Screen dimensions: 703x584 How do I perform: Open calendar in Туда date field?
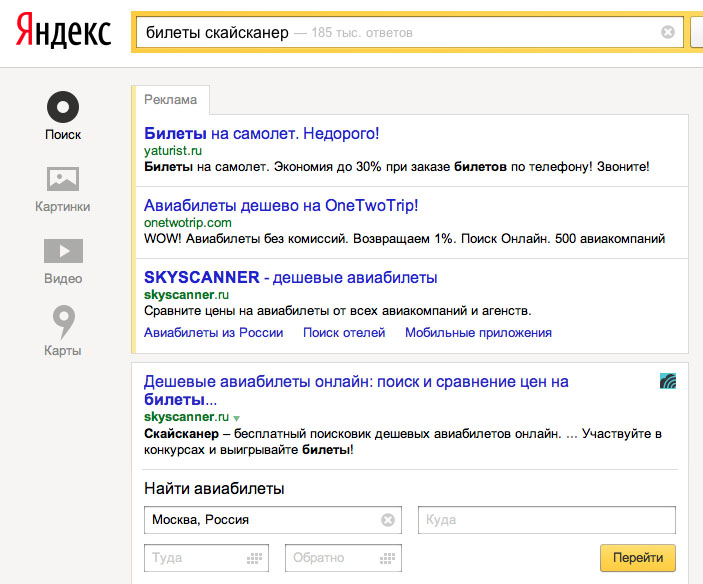pos(255,558)
